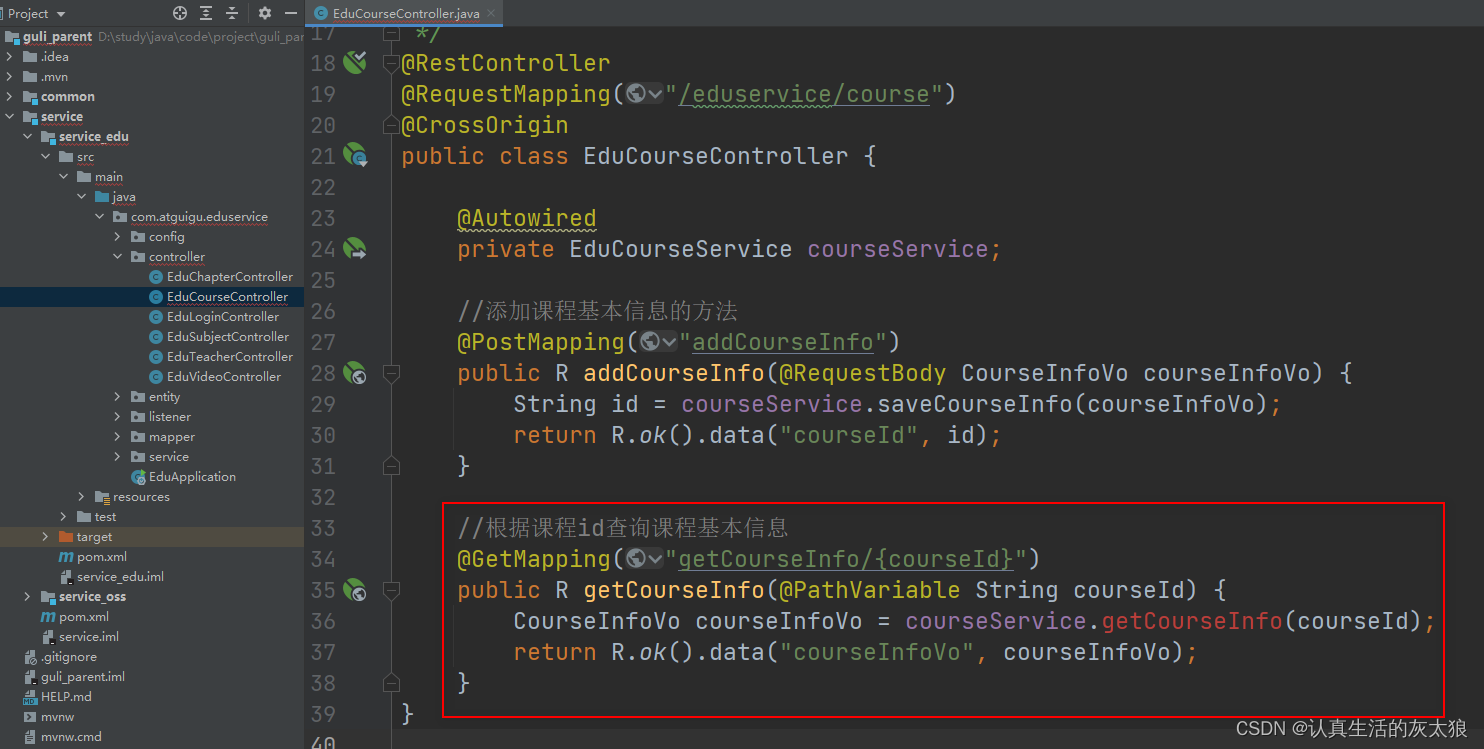Screen dimensions: 1484x749
Task: Click the endpoint gutter icon on line 35
Action: tap(355, 590)
